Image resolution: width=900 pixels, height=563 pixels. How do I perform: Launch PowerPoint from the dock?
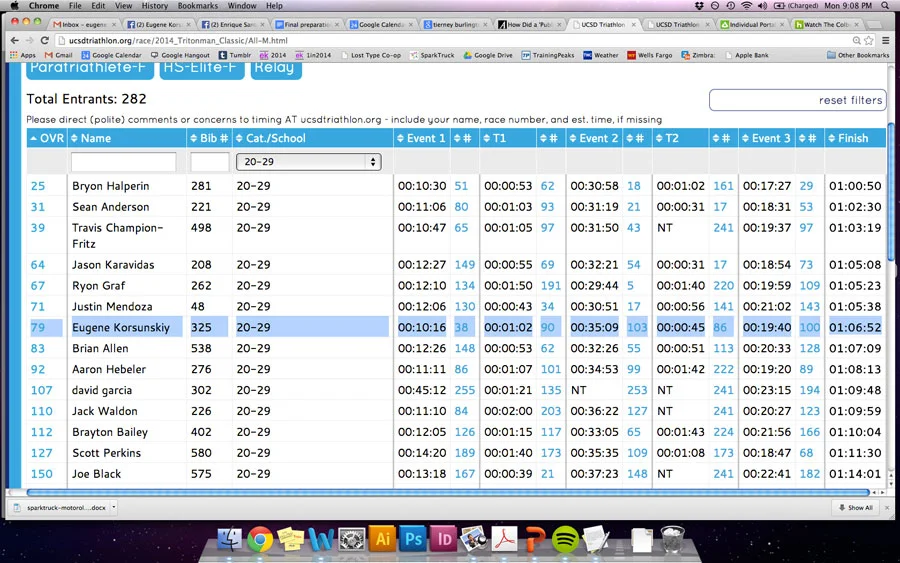click(x=535, y=539)
